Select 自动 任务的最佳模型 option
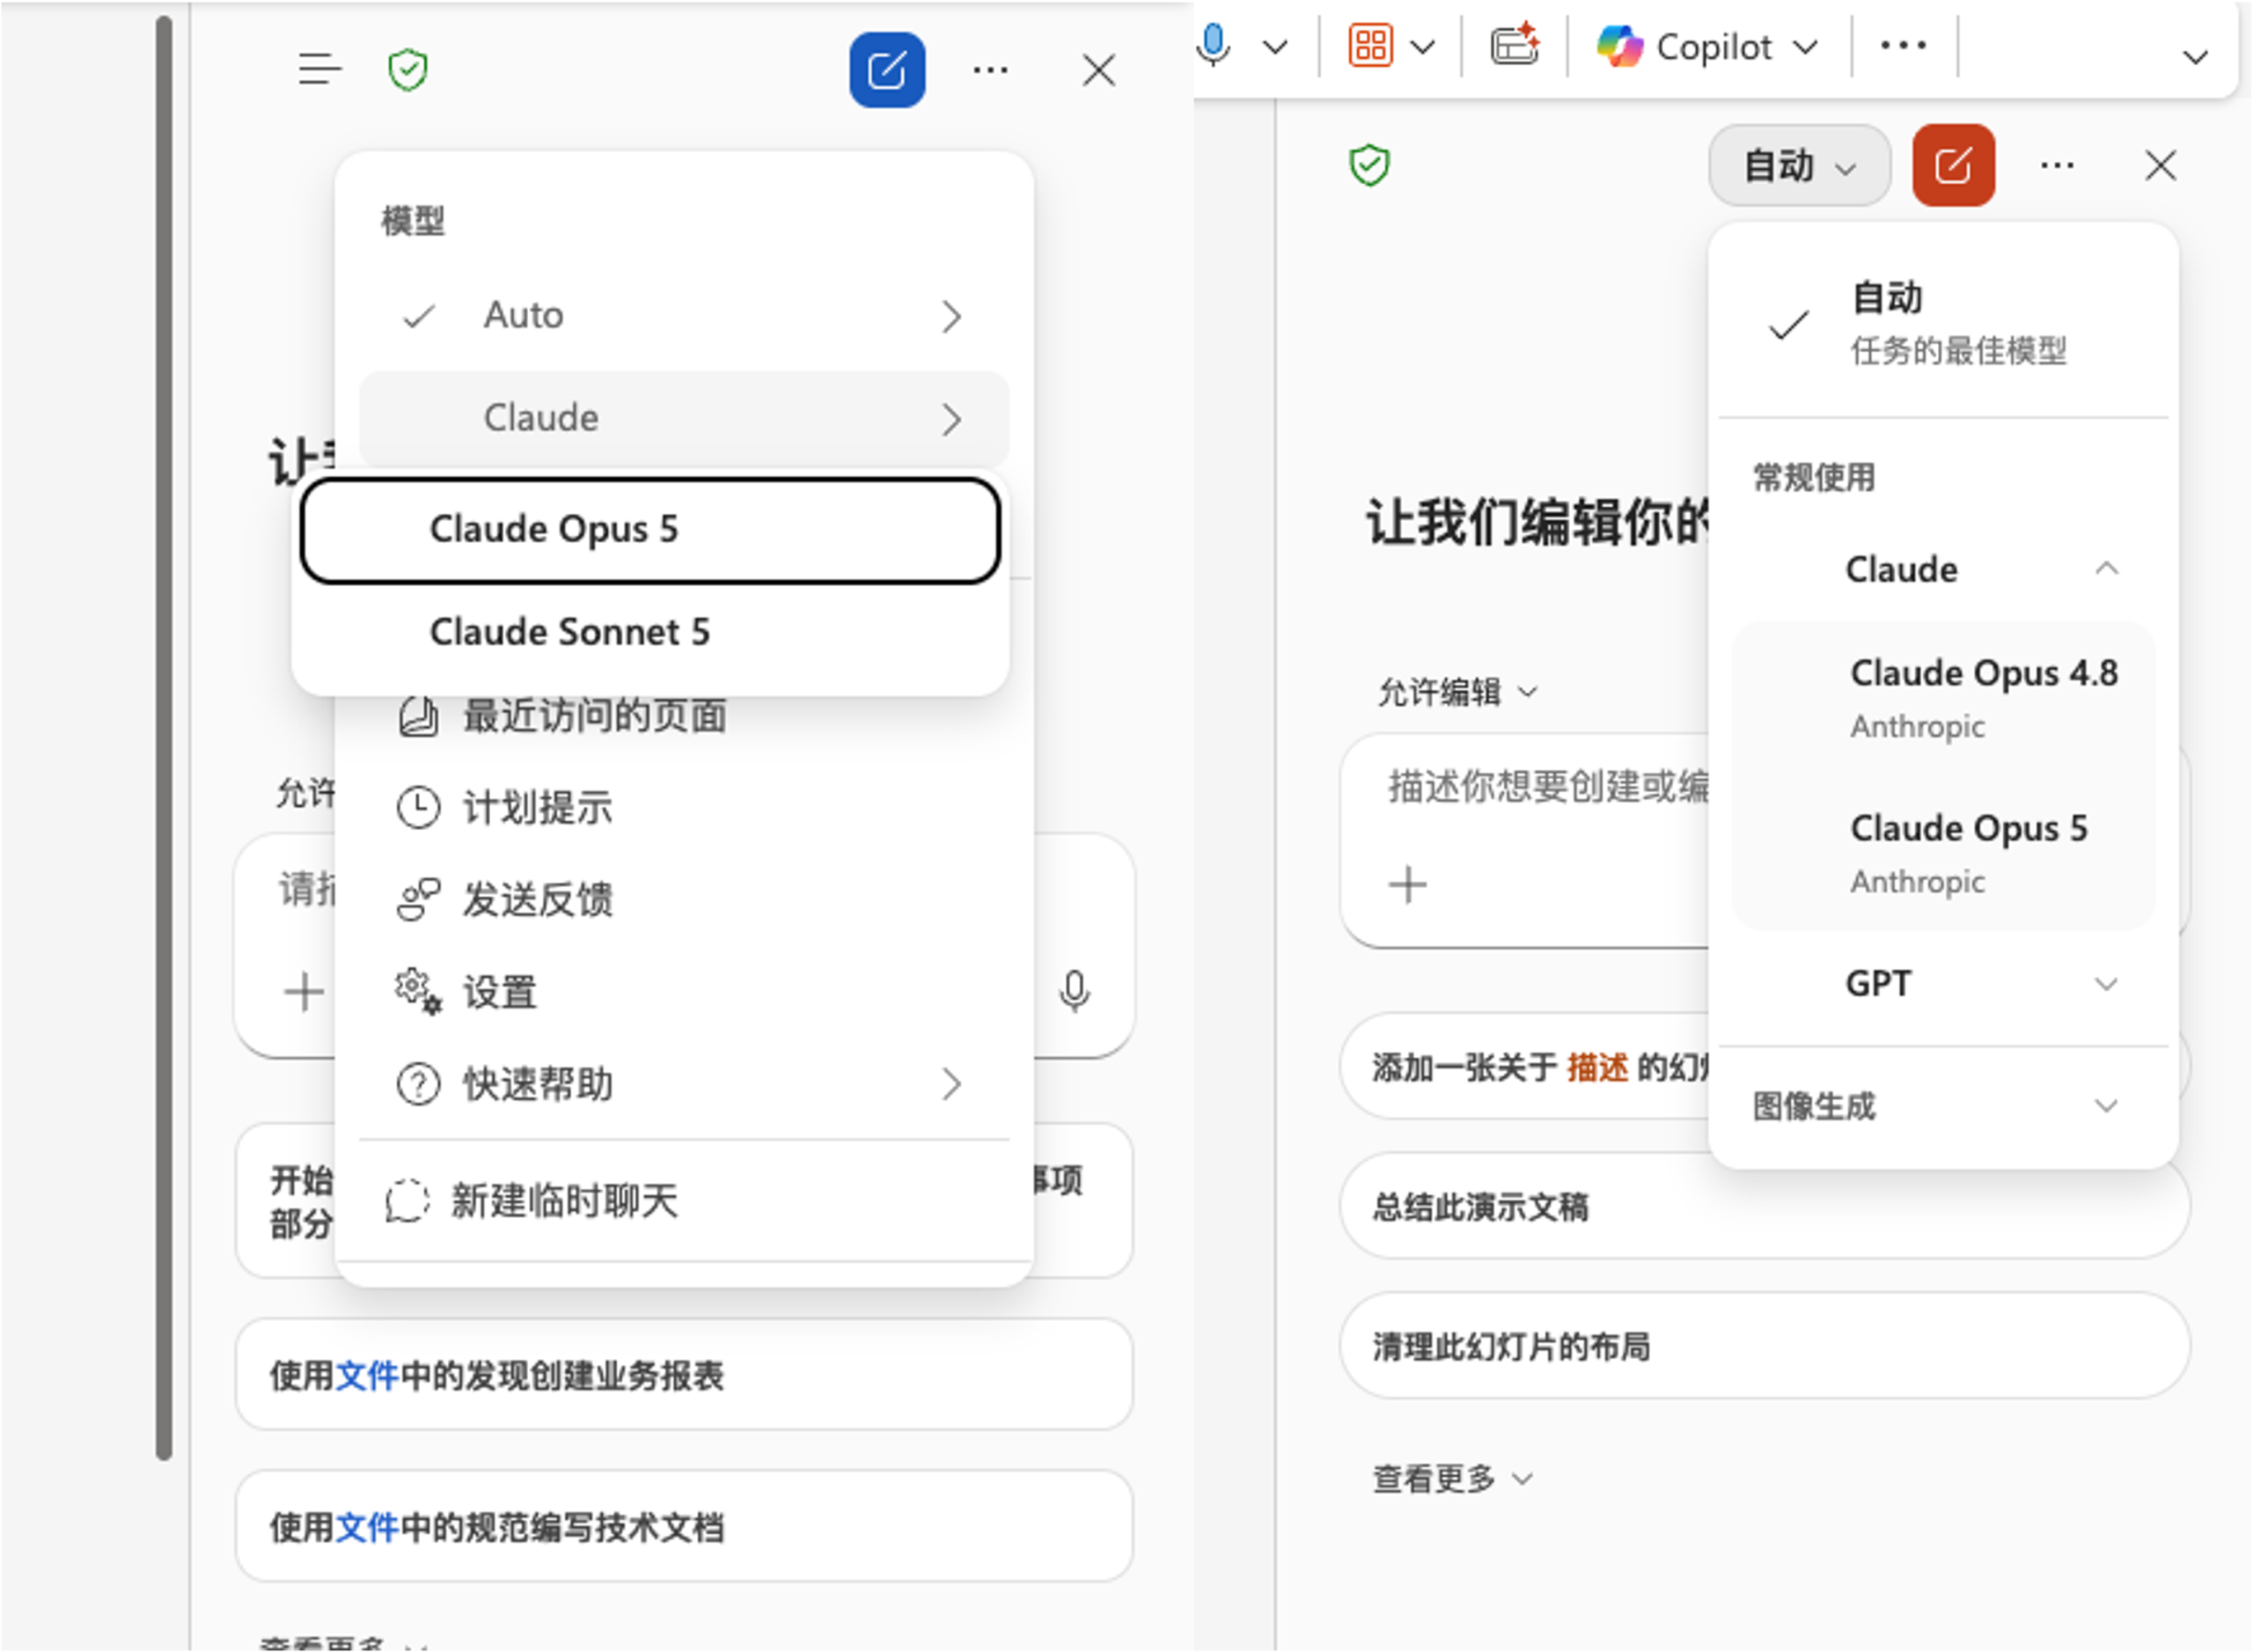2253x1652 pixels. [1943, 324]
